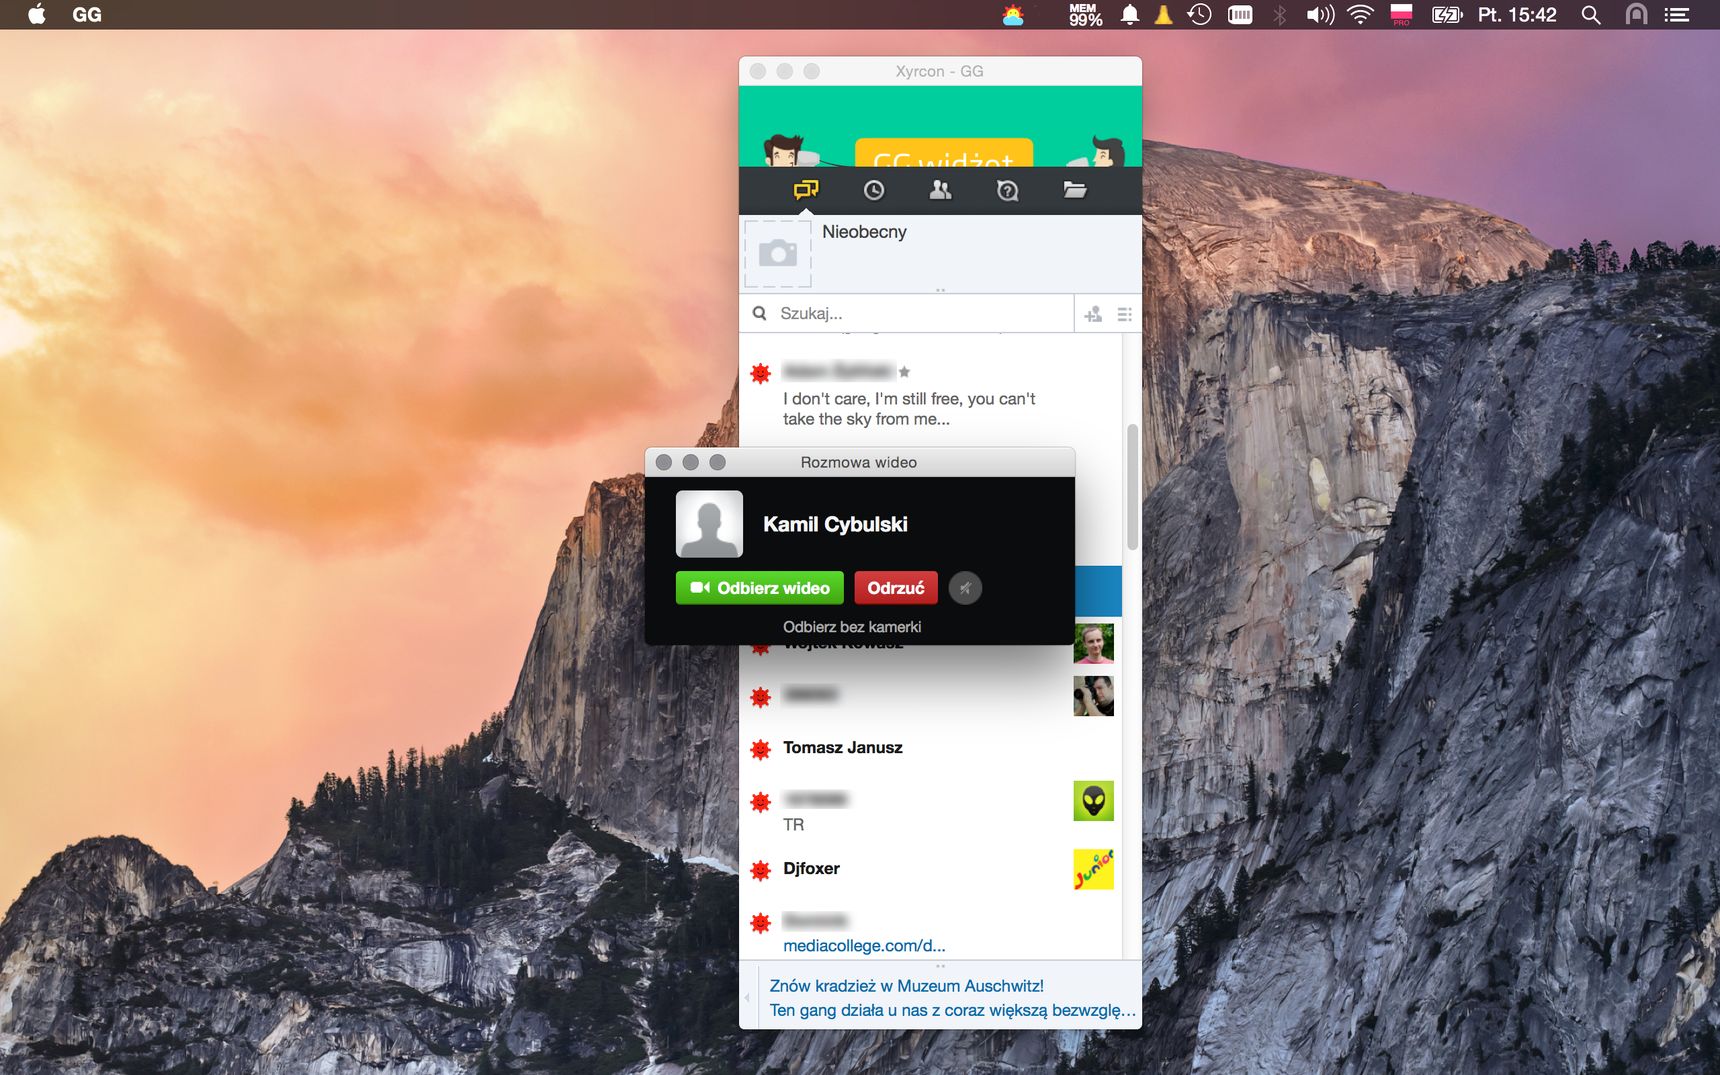1720x1075 pixels.
Task: Click the Bluetooth menu bar icon
Action: pyautogui.click(x=1279, y=15)
